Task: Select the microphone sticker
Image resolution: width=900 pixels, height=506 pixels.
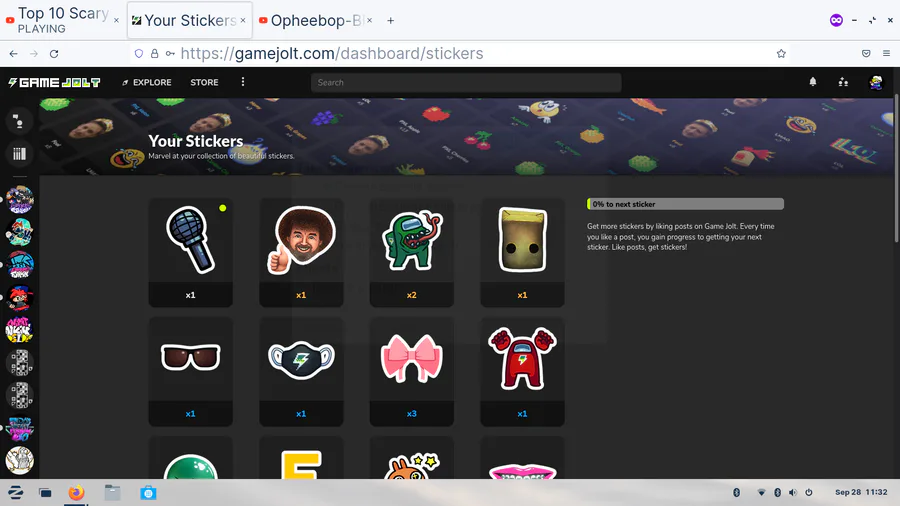Action: pyautogui.click(x=191, y=252)
